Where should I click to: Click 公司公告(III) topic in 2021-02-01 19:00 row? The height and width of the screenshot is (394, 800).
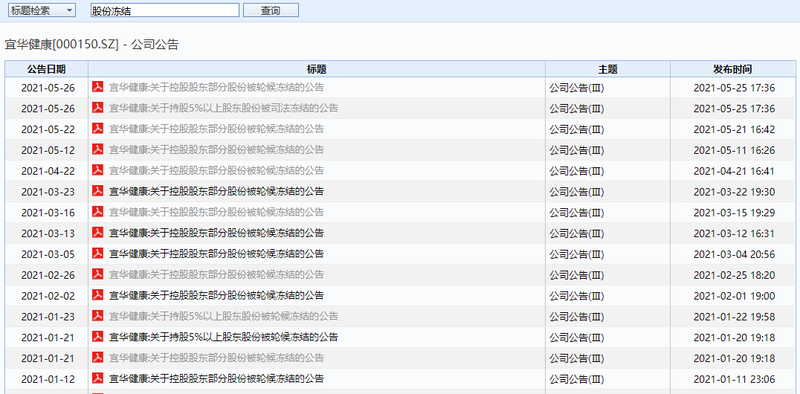(x=577, y=296)
